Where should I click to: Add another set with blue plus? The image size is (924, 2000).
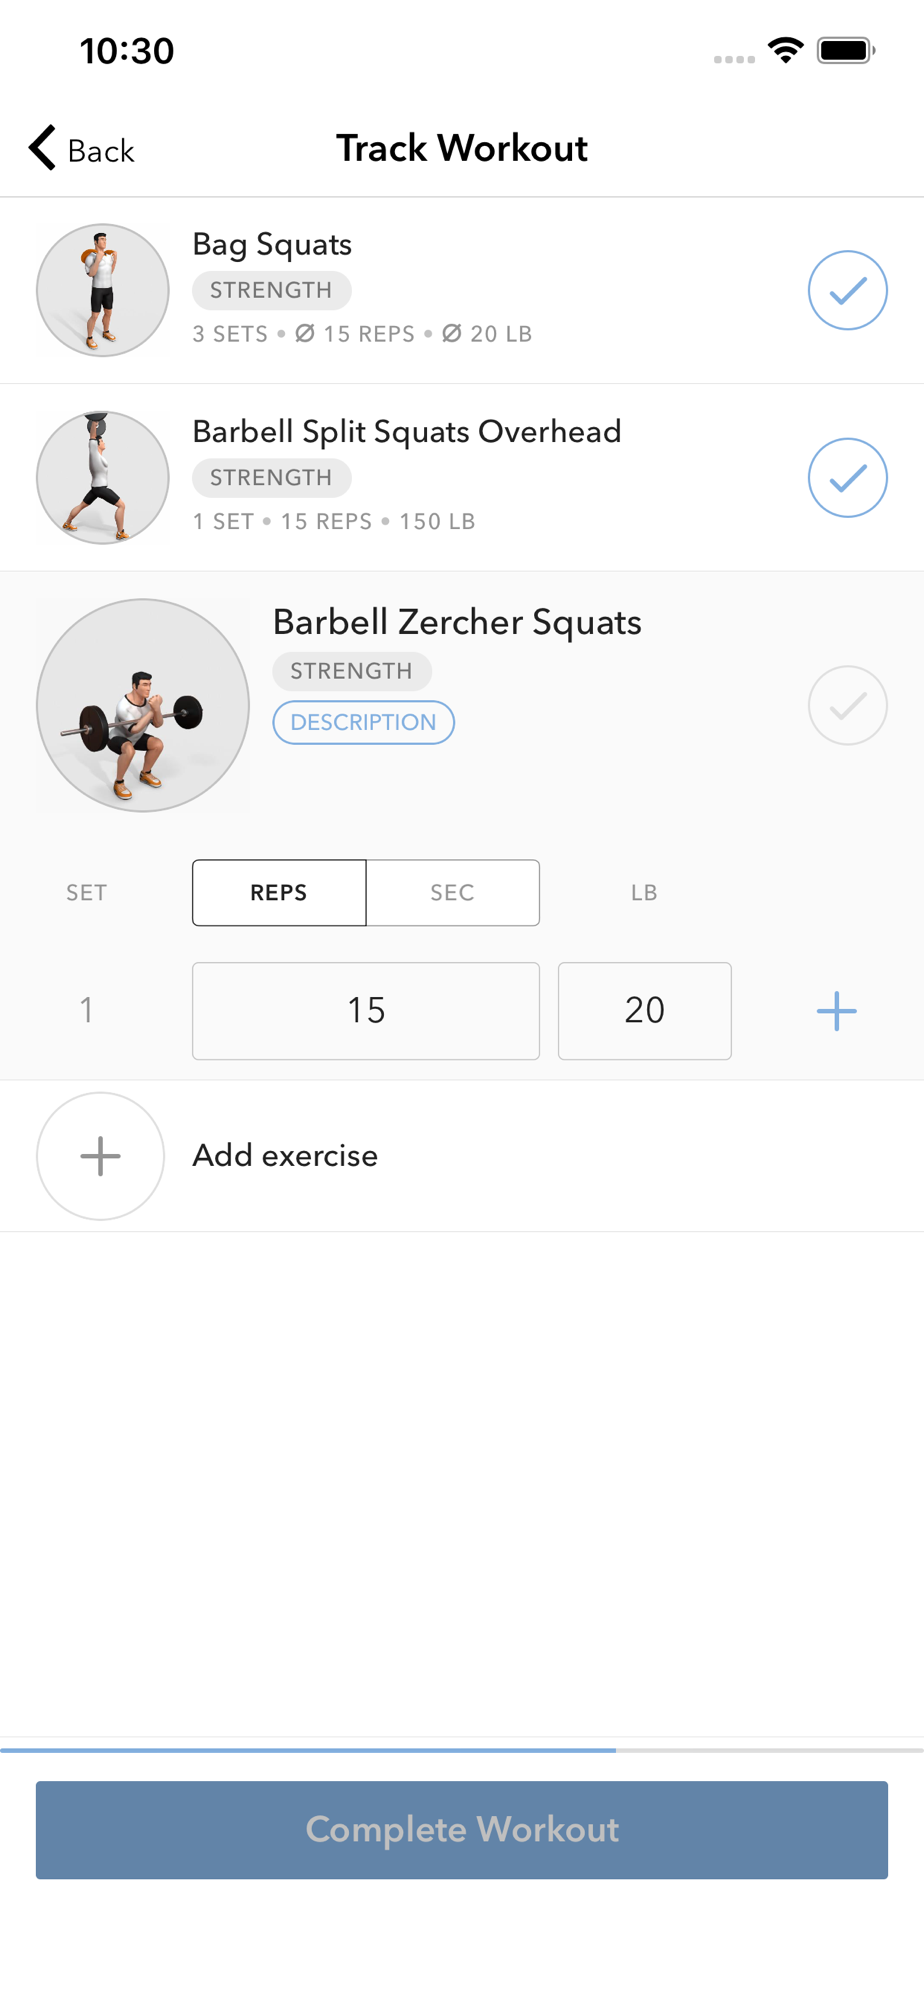(836, 1011)
